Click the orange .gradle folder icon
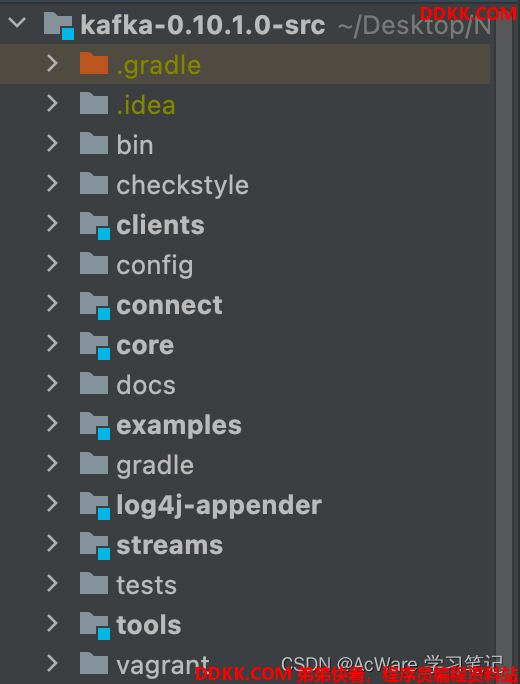This screenshot has height=684, width=520. pyautogui.click(x=94, y=63)
